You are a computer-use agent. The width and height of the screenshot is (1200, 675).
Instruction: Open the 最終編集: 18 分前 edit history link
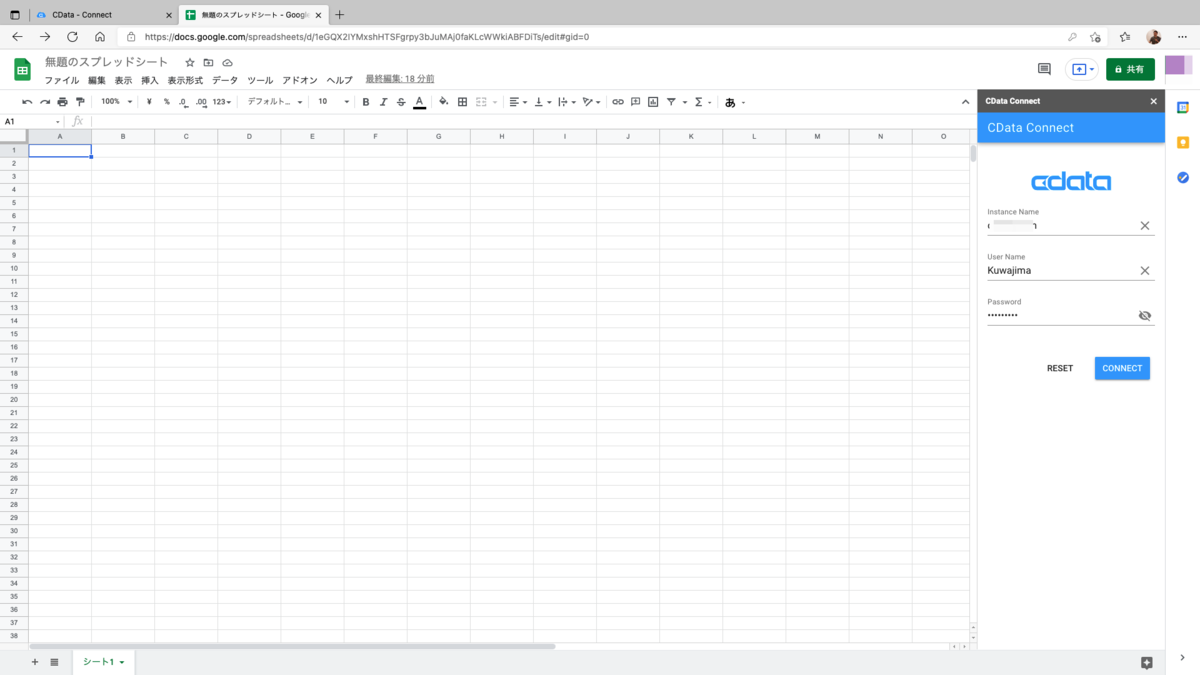pyautogui.click(x=400, y=79)
